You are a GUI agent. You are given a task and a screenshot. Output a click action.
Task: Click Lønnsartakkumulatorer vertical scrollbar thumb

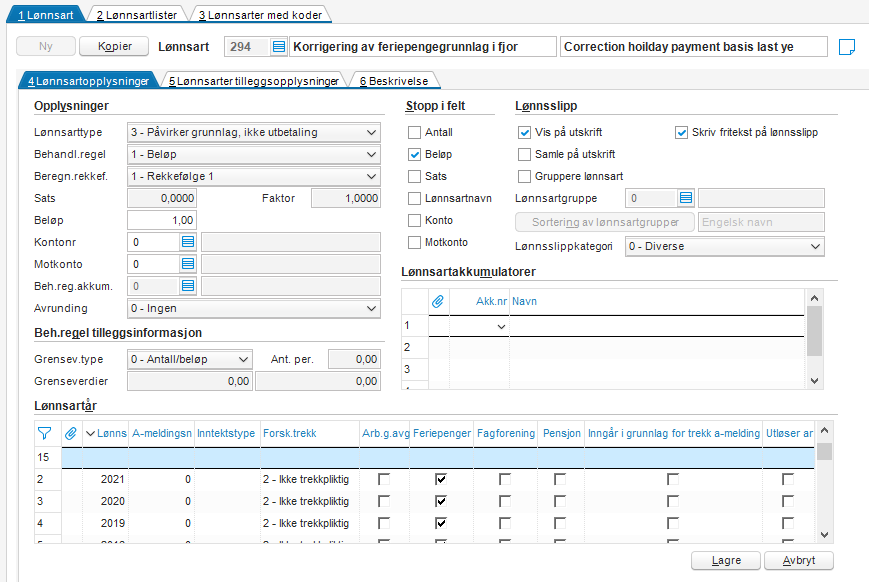[814, 331]
